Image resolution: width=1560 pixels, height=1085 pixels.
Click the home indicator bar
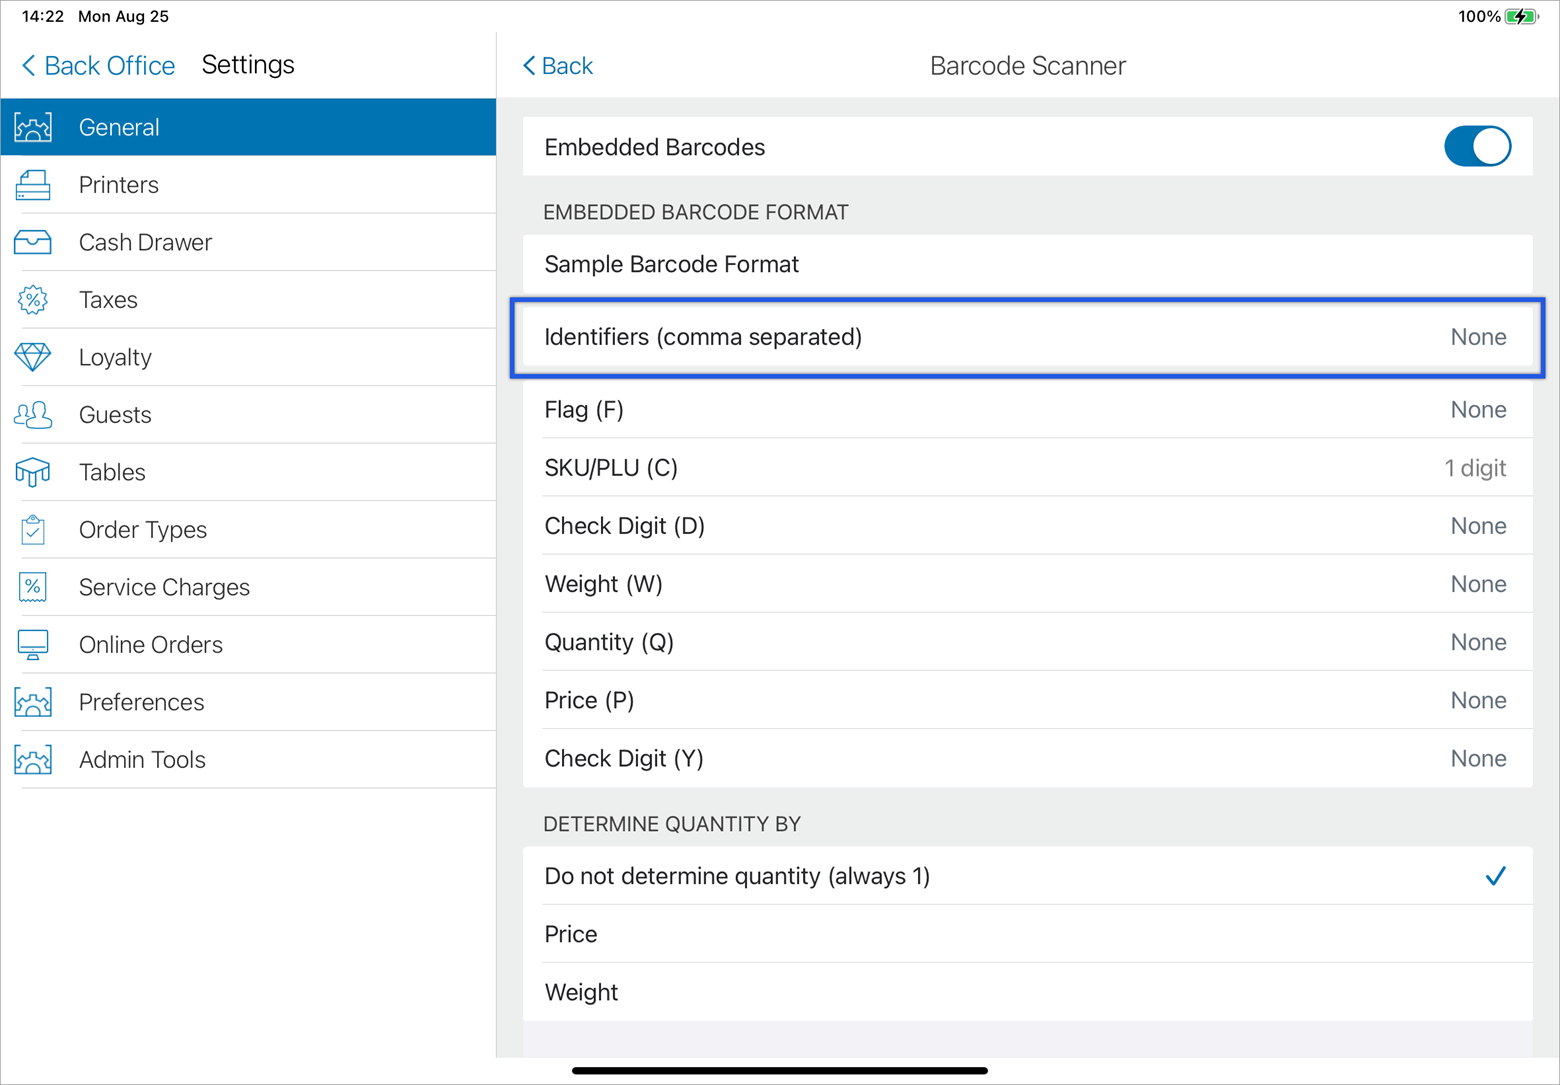pyautogui.click(x=780, y=1071)
